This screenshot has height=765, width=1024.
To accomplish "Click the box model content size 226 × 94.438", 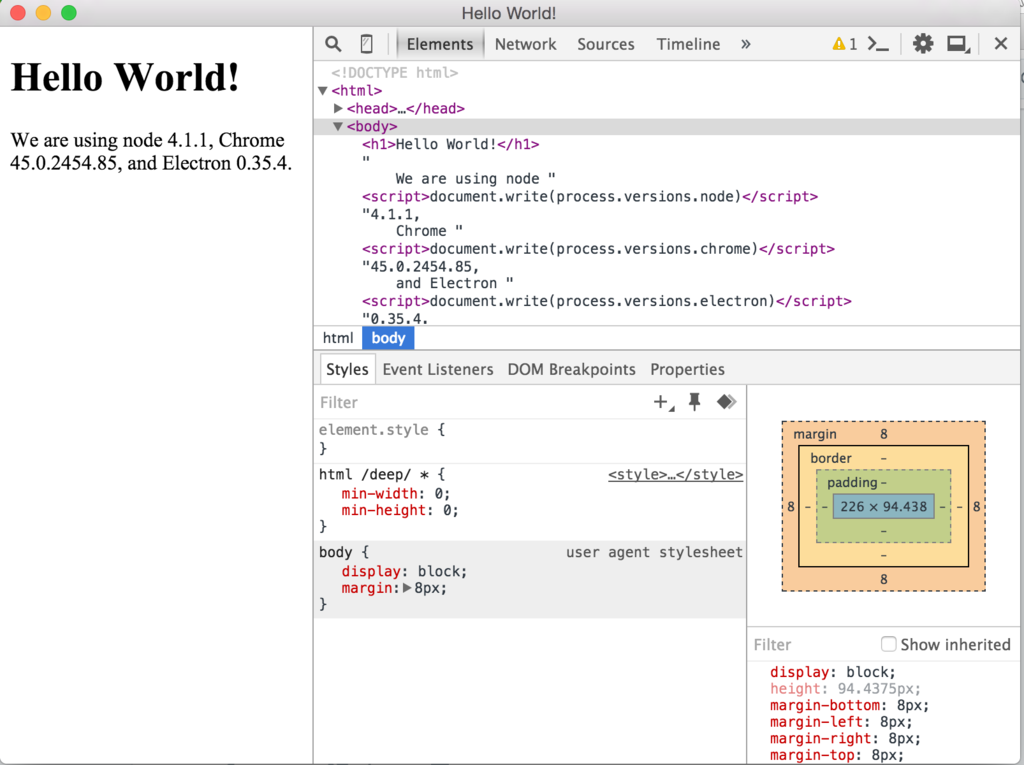I will click(x=883, y=506).
